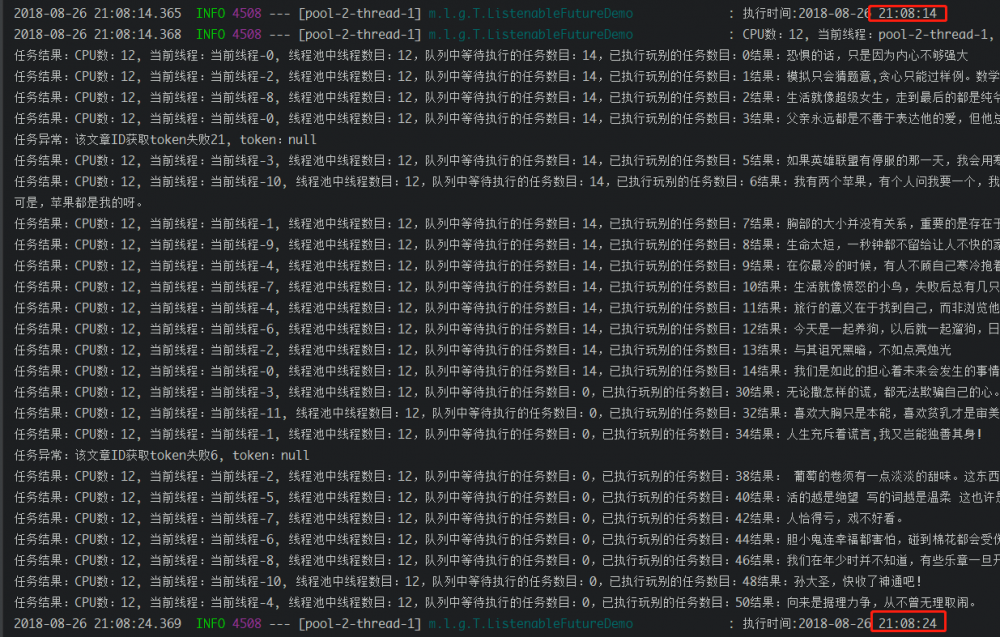Image resolution: width=1000 pixels, height=637 pixels.
Task: Click the timestamp "2018-08-26 21:08:14.368"
Action: tap(98, 34)
